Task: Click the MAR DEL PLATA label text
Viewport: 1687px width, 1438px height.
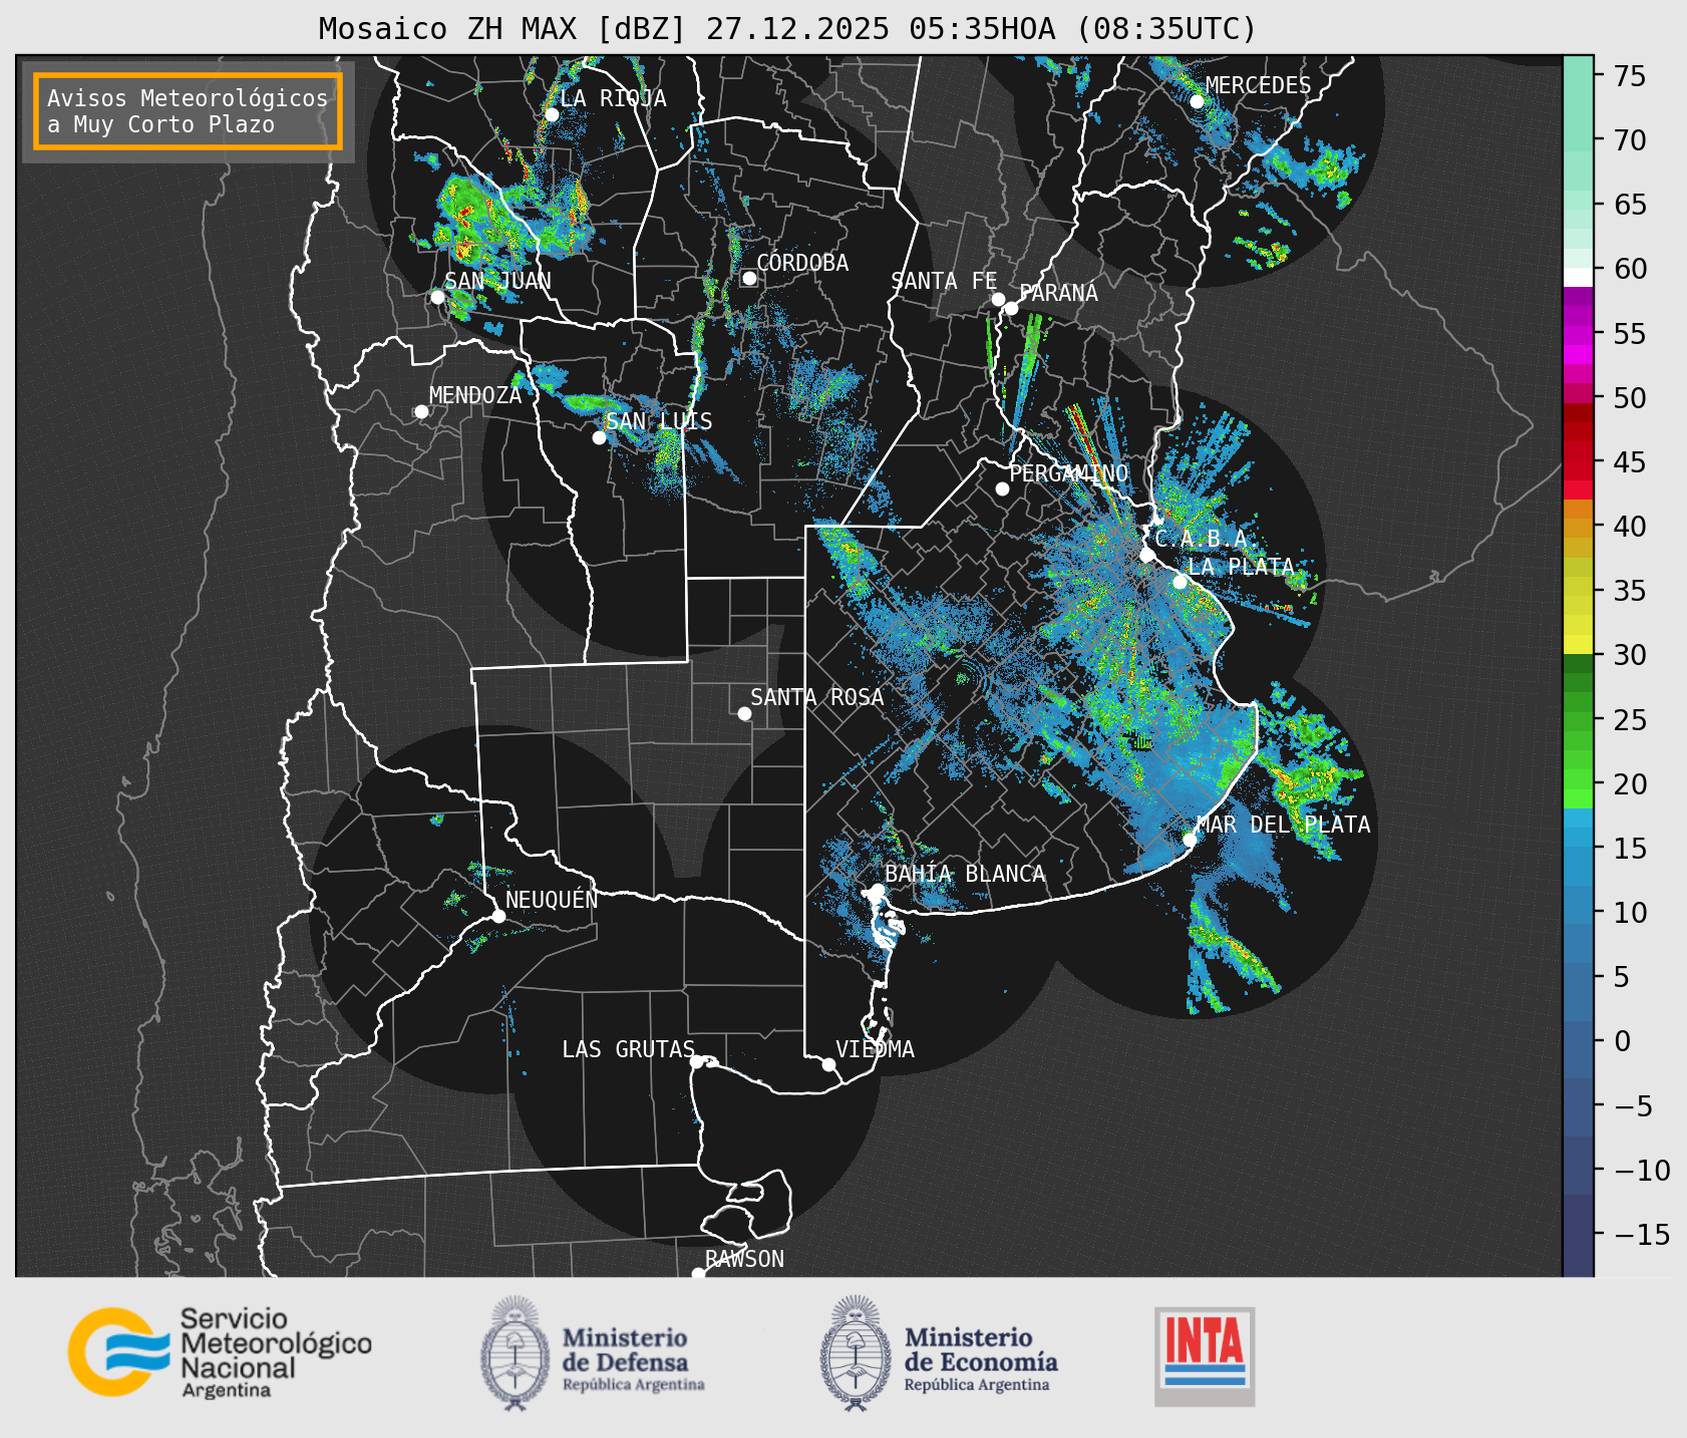Action: click(1283, 825)
